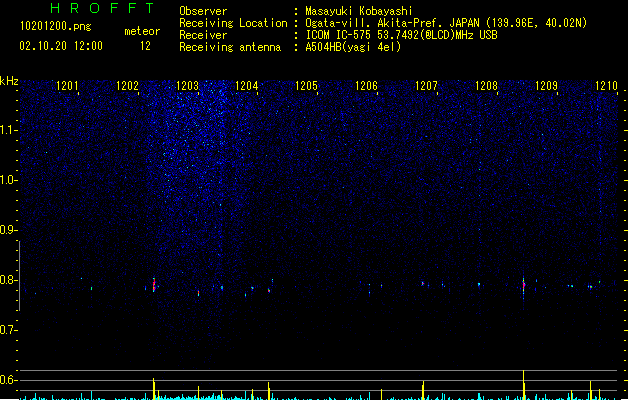Click the strong meteor echo before 1209

point(523,285)
